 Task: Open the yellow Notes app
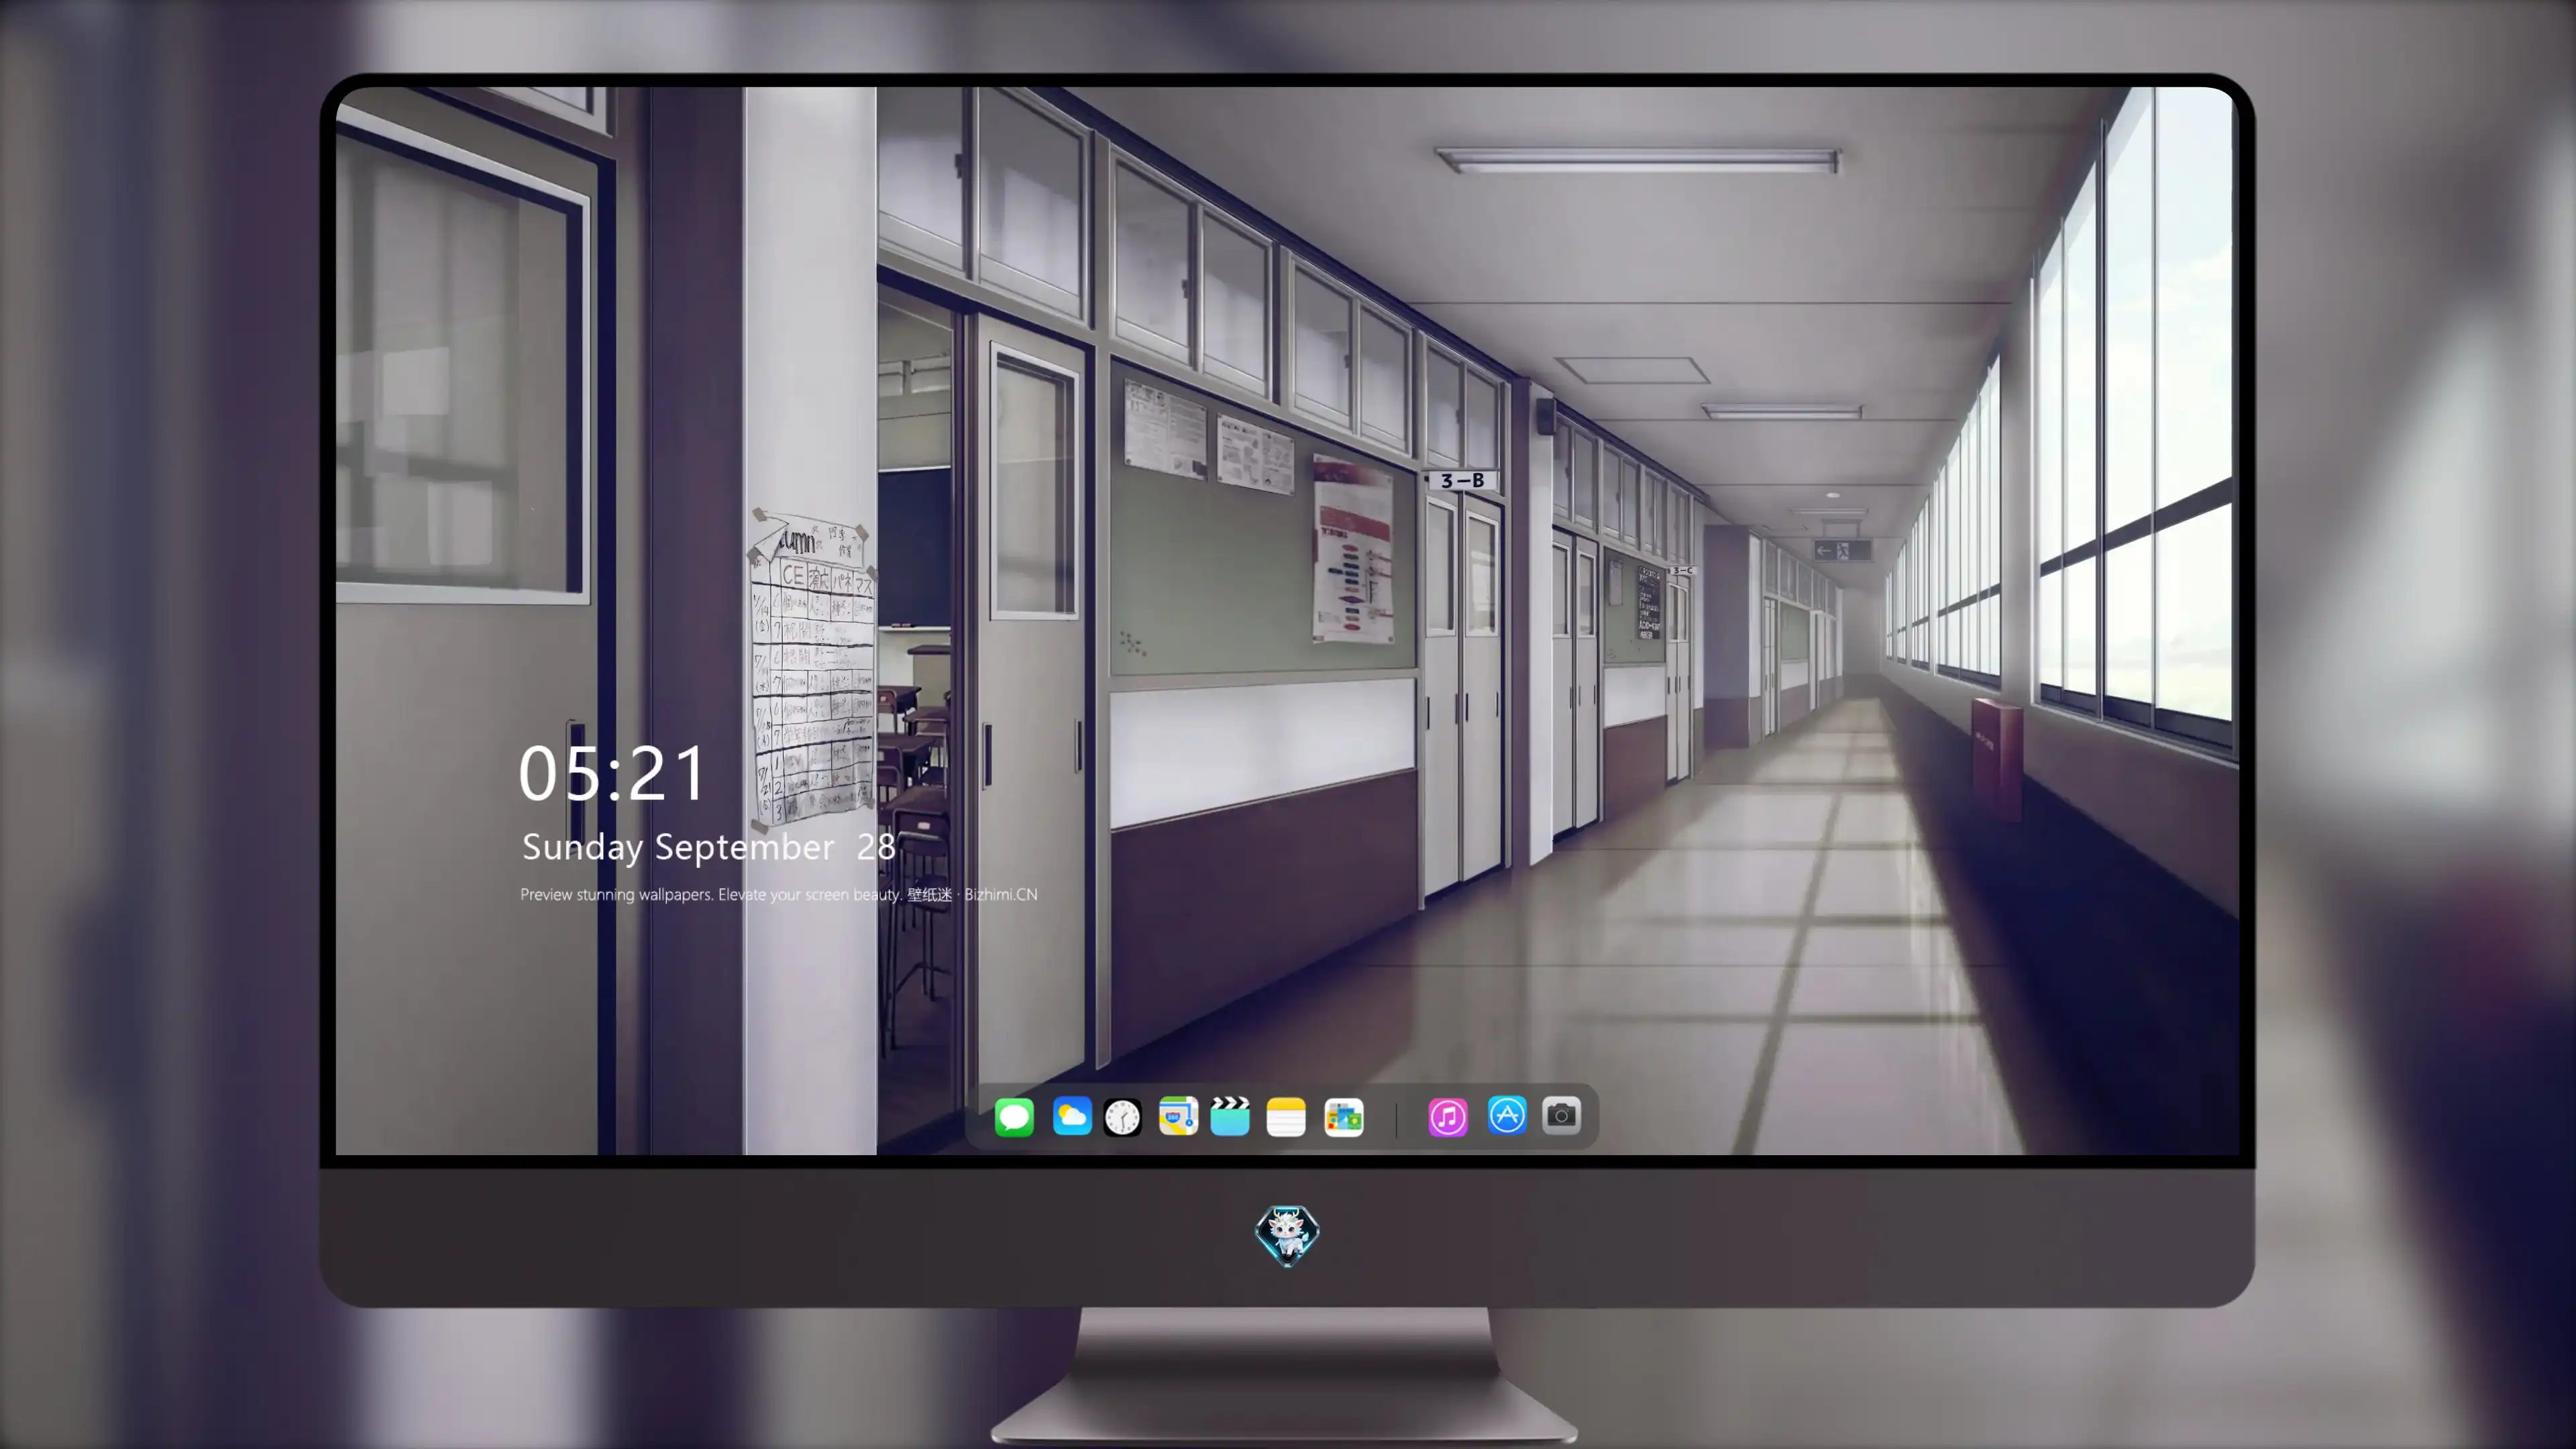click(1286, 1117)
